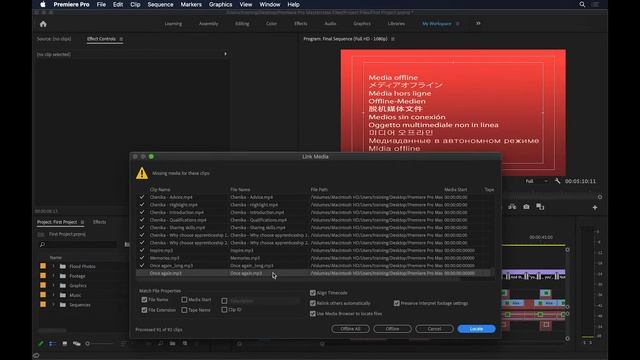Toggle Relink others automatically checkbox
640x360 pixels.
pos(313,303)
